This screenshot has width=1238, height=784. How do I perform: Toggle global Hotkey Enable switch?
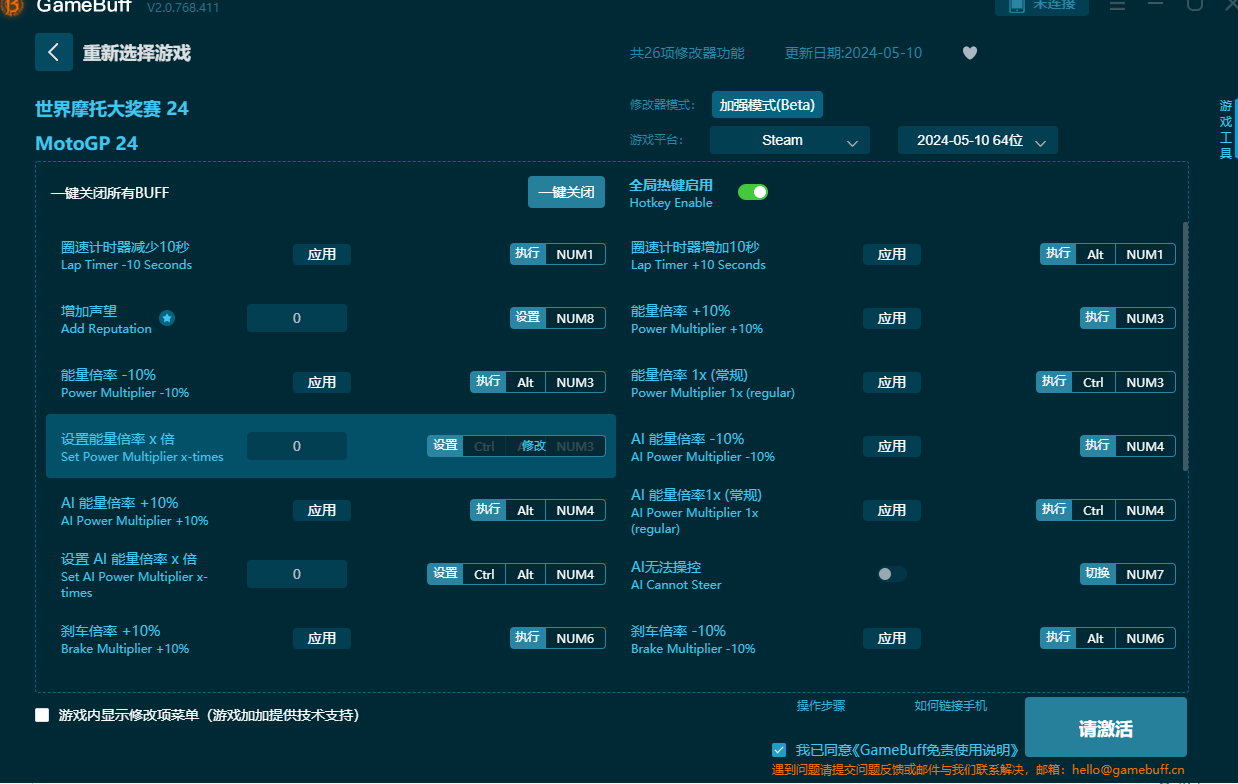pos(753,192)
